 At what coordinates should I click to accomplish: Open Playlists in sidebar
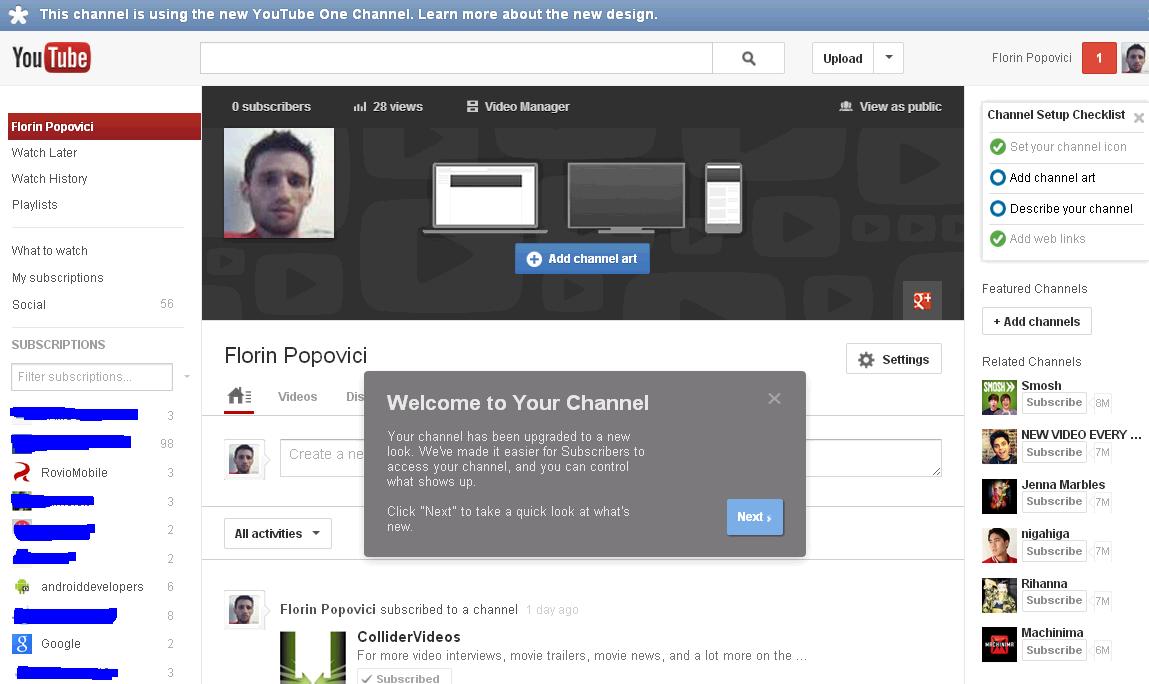tap(34, 205)
